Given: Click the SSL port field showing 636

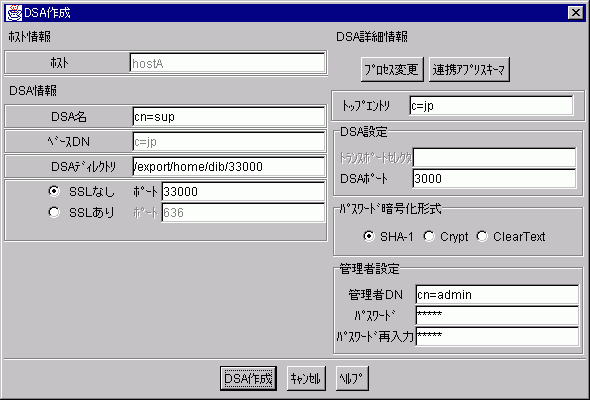Looking at the screenshot, I should click(x=243, y=213).
